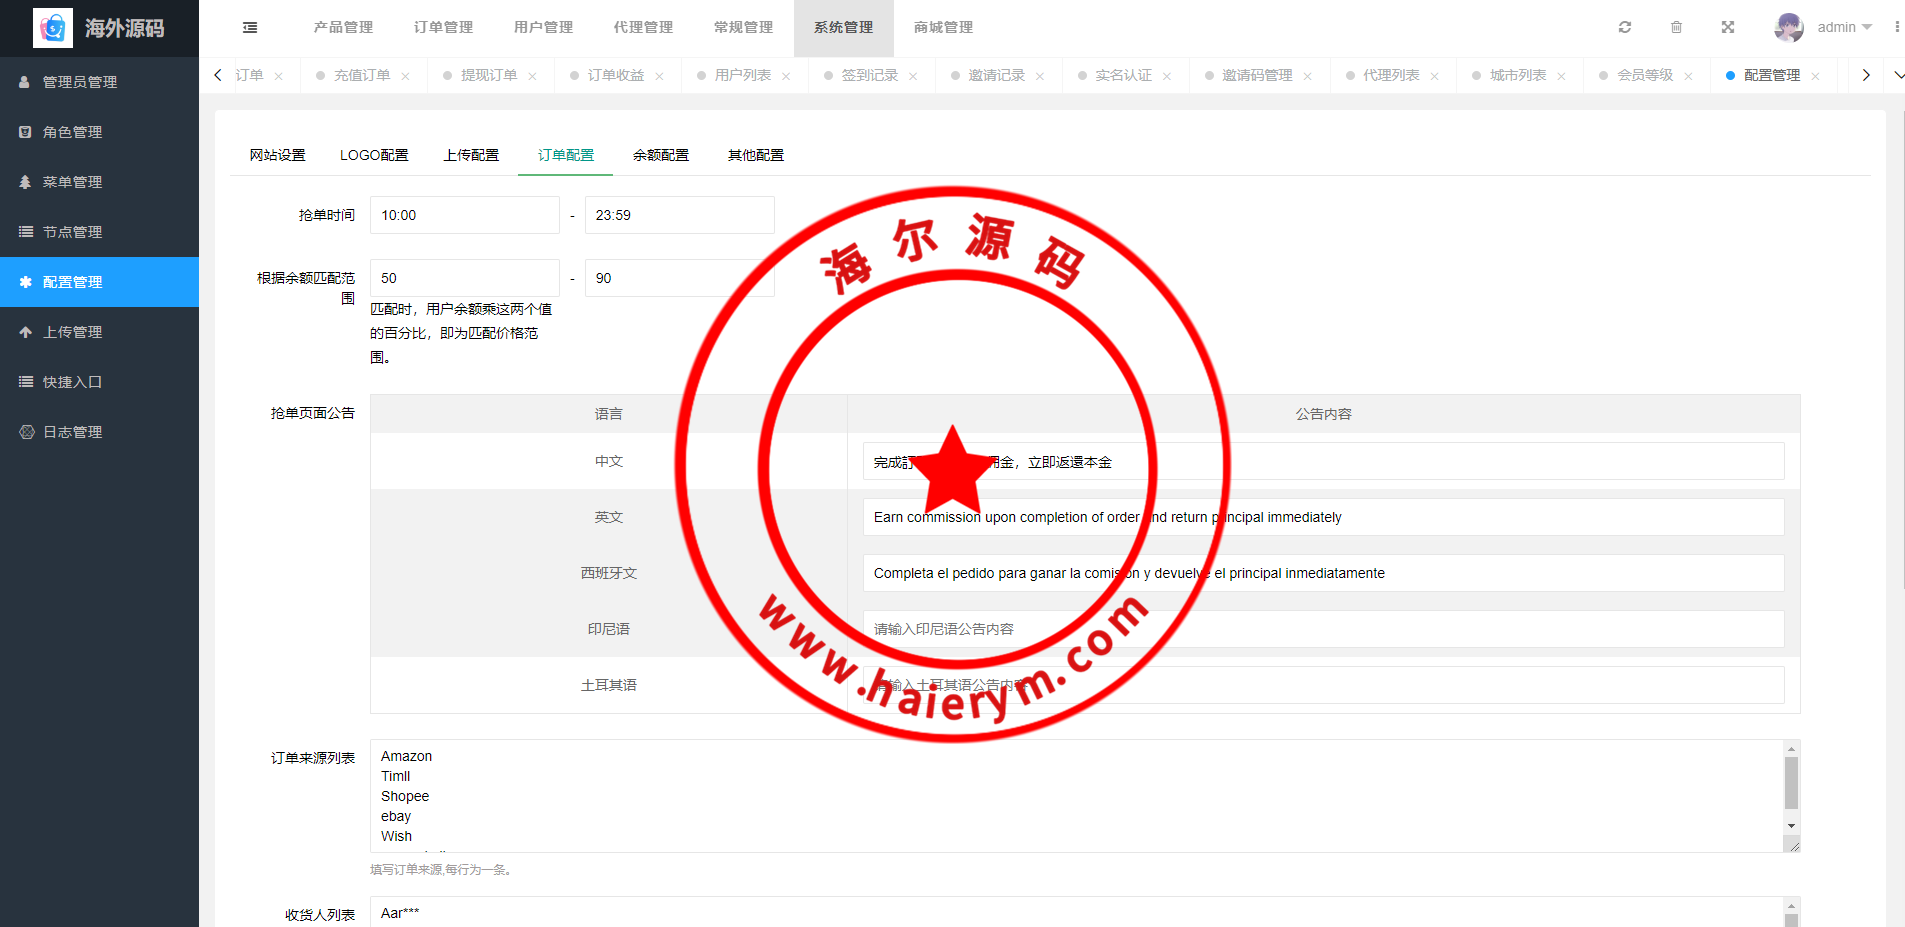Viewport: 1905px width, 927px height.
Task: Open 日志管理 in the sidebar
Action: 72,432
